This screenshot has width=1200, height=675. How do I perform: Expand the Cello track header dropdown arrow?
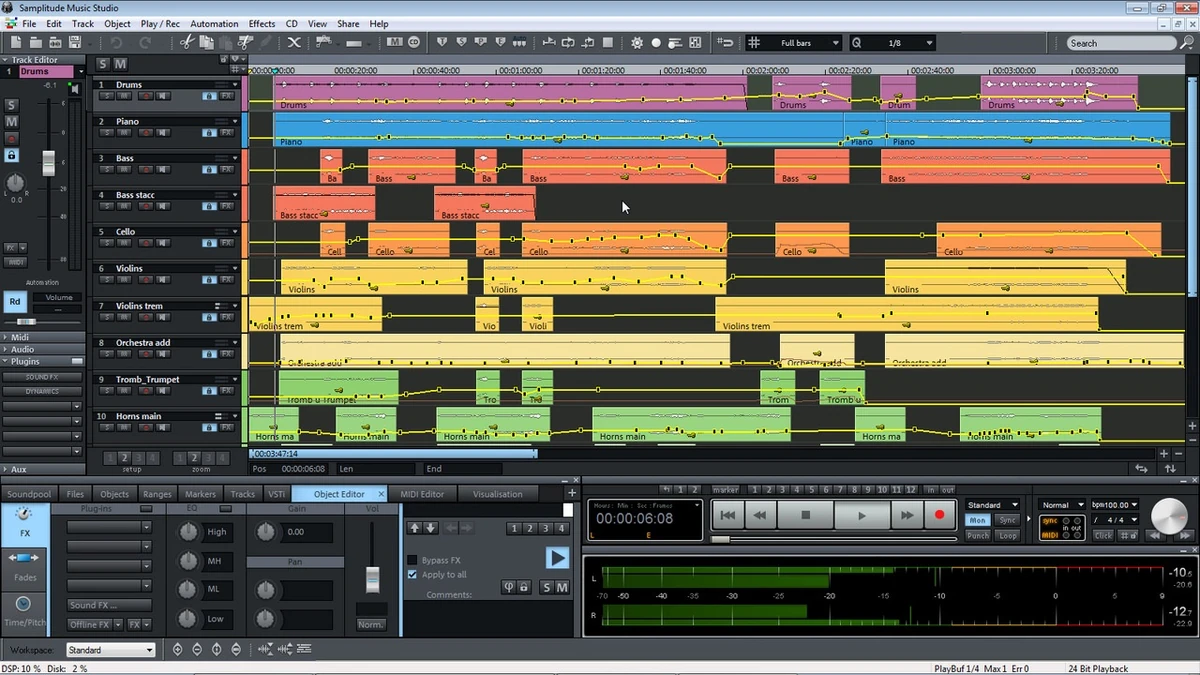[x=235, y=232]
